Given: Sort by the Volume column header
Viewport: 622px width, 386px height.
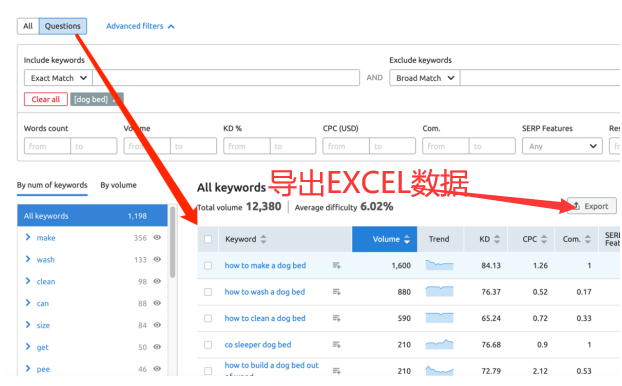Looking at the screenshot, I should (384, 239).
